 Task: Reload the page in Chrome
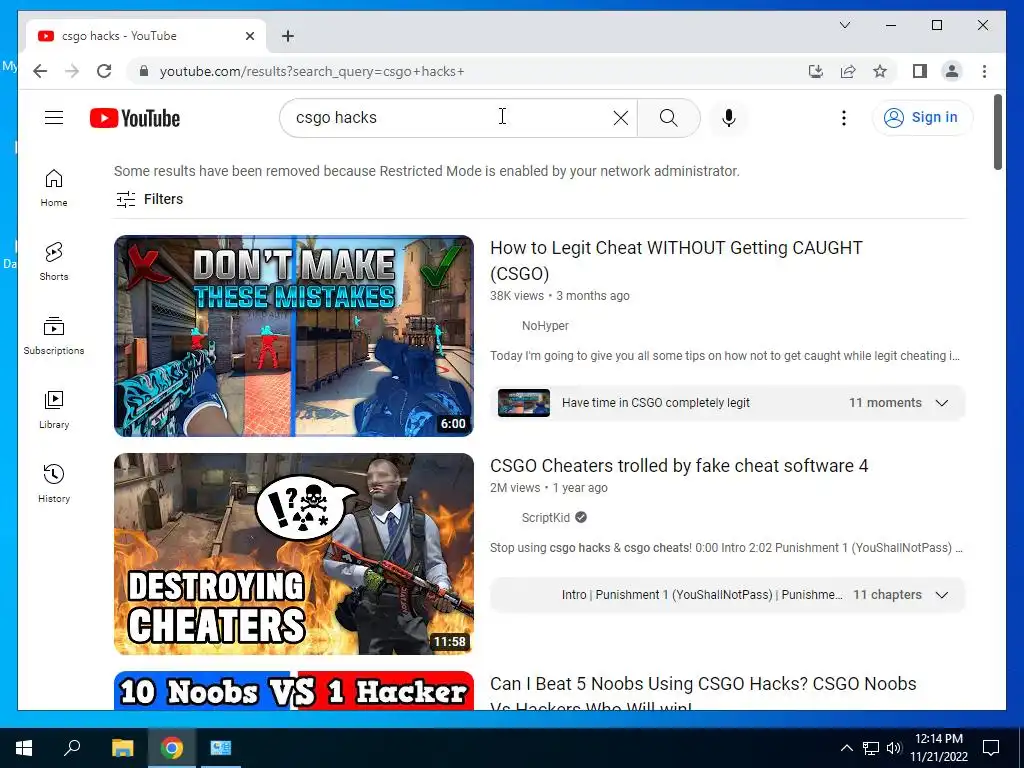point(104,71)
